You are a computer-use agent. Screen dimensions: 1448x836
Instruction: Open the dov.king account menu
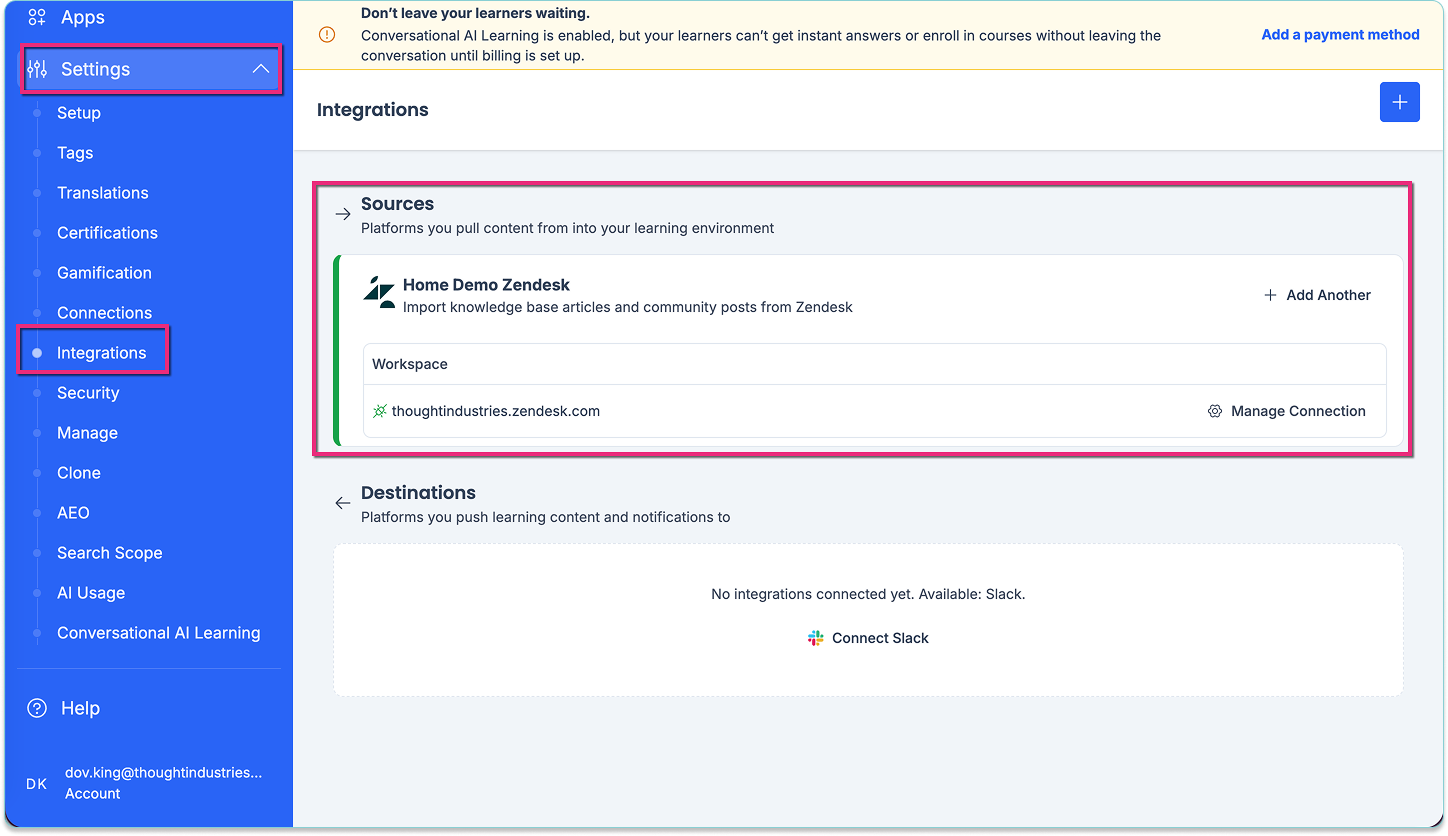point(163,783)
